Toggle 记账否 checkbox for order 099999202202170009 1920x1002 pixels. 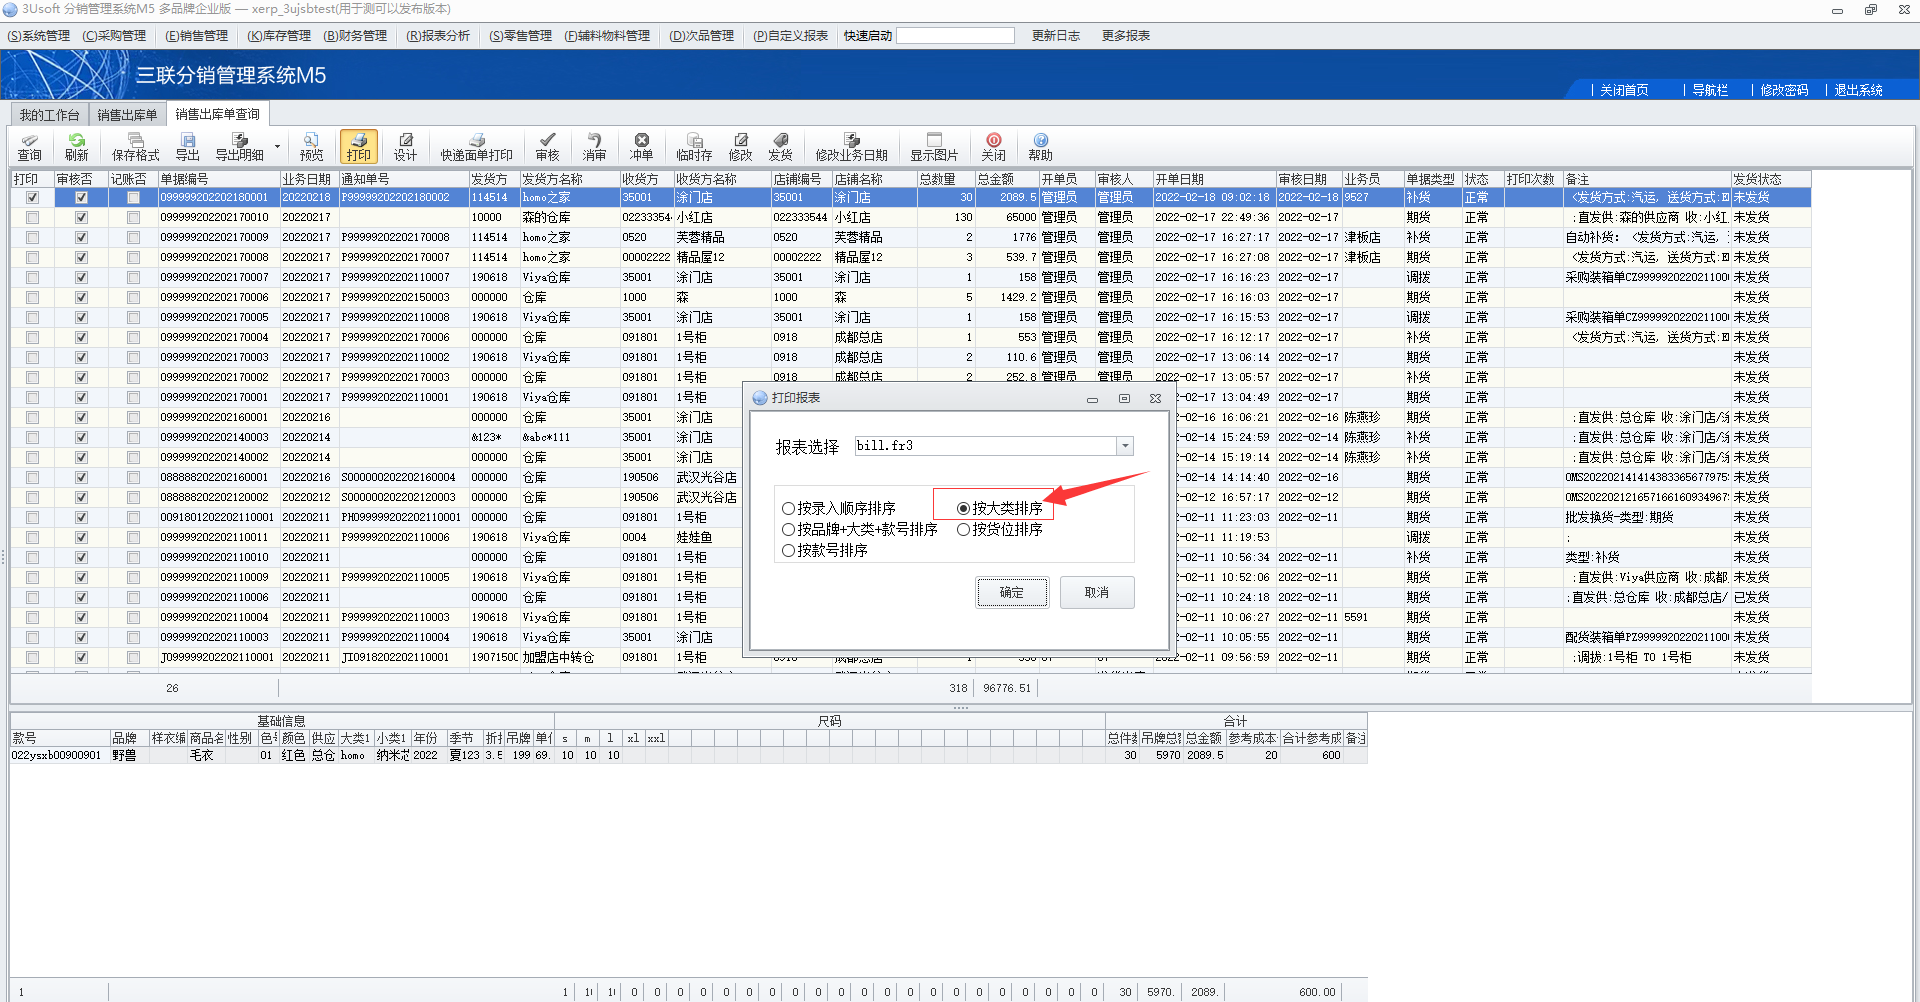click(133, 238)
